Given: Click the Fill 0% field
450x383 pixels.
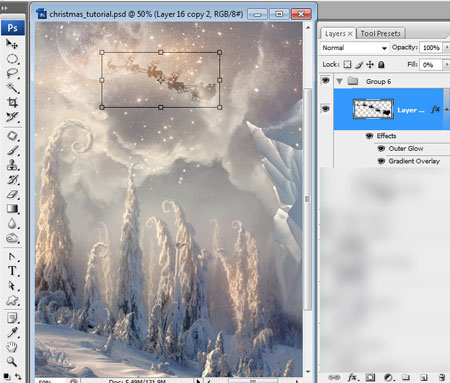Looking at the screenshot, I should pos(431,64).
